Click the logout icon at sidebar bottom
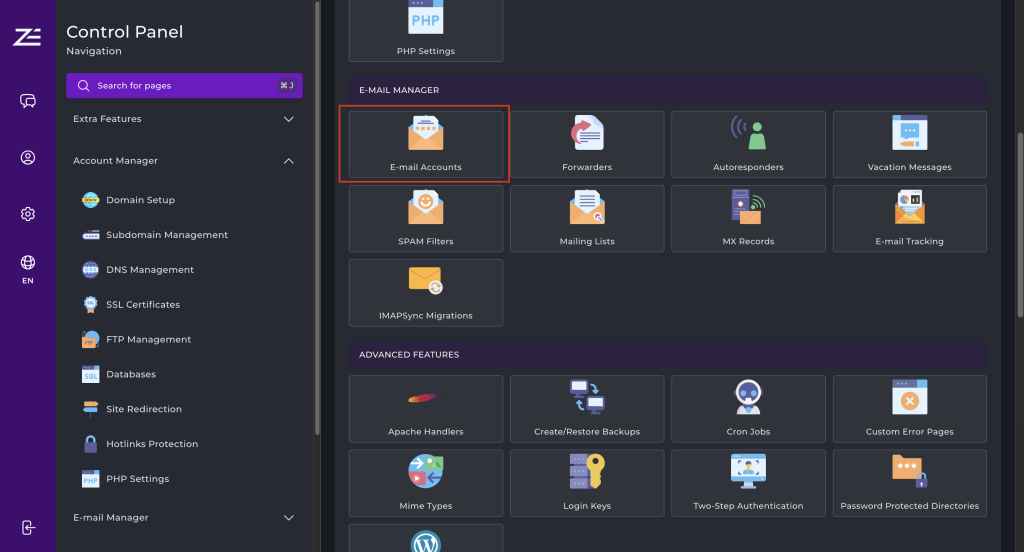Screen dimensions: 1024x552 coord(28,528)
